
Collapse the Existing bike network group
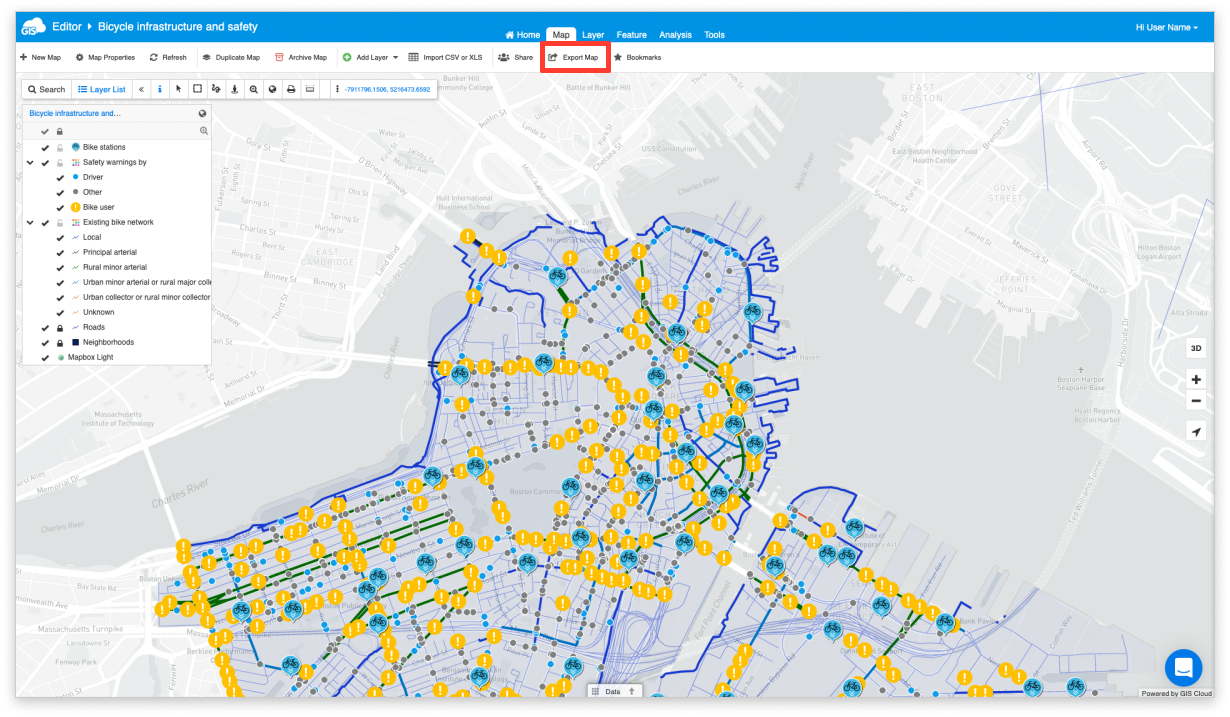point(30,222)
